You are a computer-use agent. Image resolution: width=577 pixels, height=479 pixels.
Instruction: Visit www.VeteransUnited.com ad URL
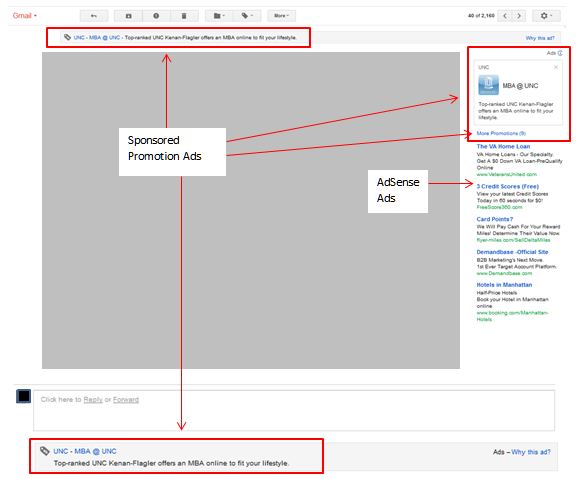pos(506,174)
